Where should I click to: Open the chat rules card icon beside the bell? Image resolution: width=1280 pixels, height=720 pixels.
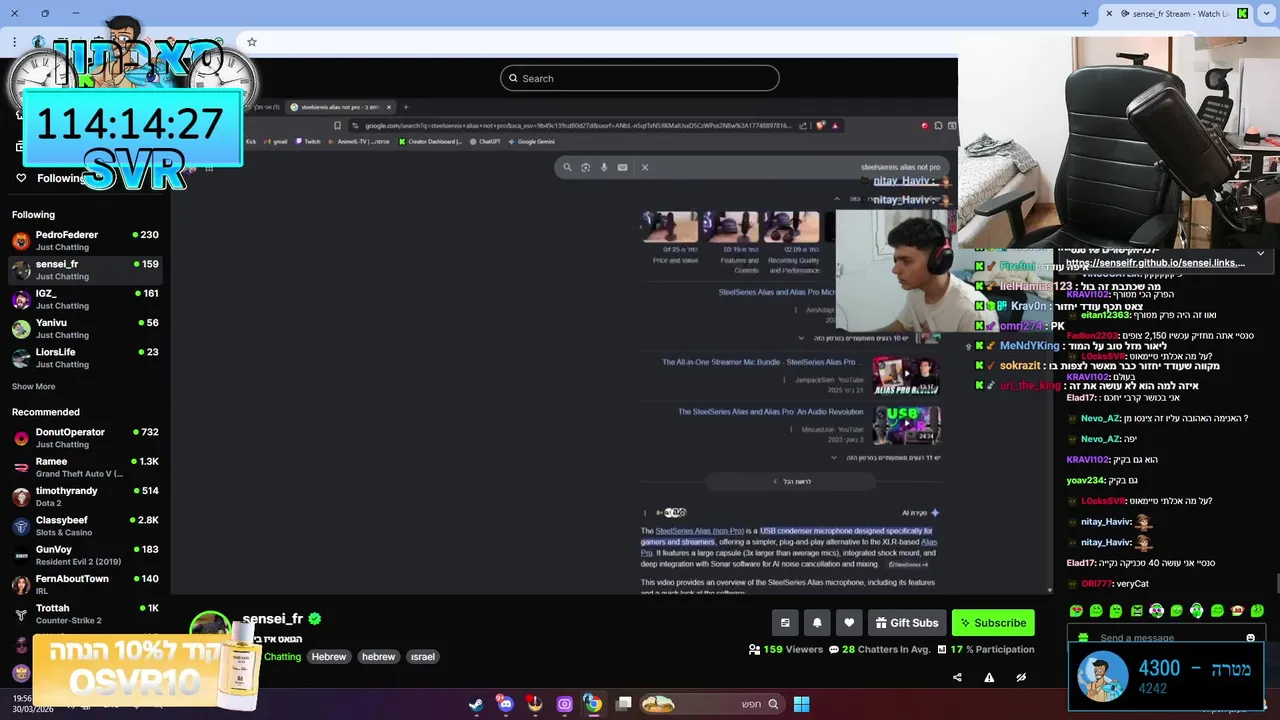785,622
